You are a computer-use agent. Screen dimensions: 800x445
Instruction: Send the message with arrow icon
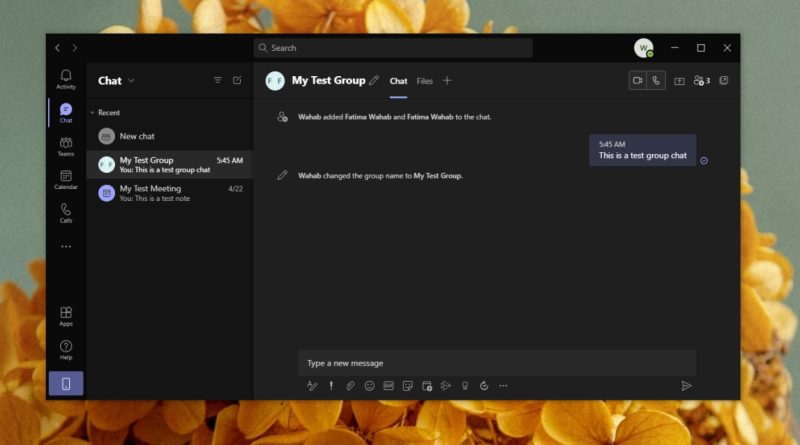click(686, 386)
